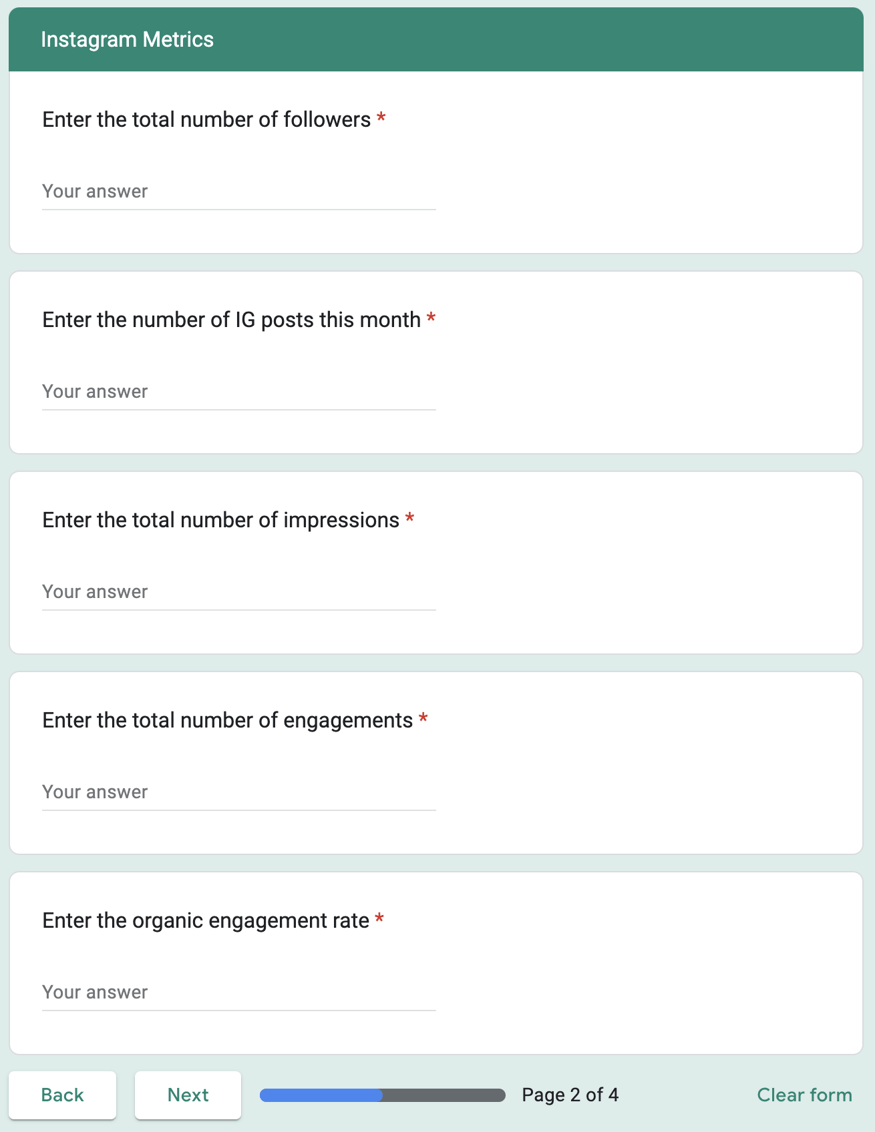Click the Your answer placeholder under impressions
The image size is (875, 1132).
click(96, 591)
